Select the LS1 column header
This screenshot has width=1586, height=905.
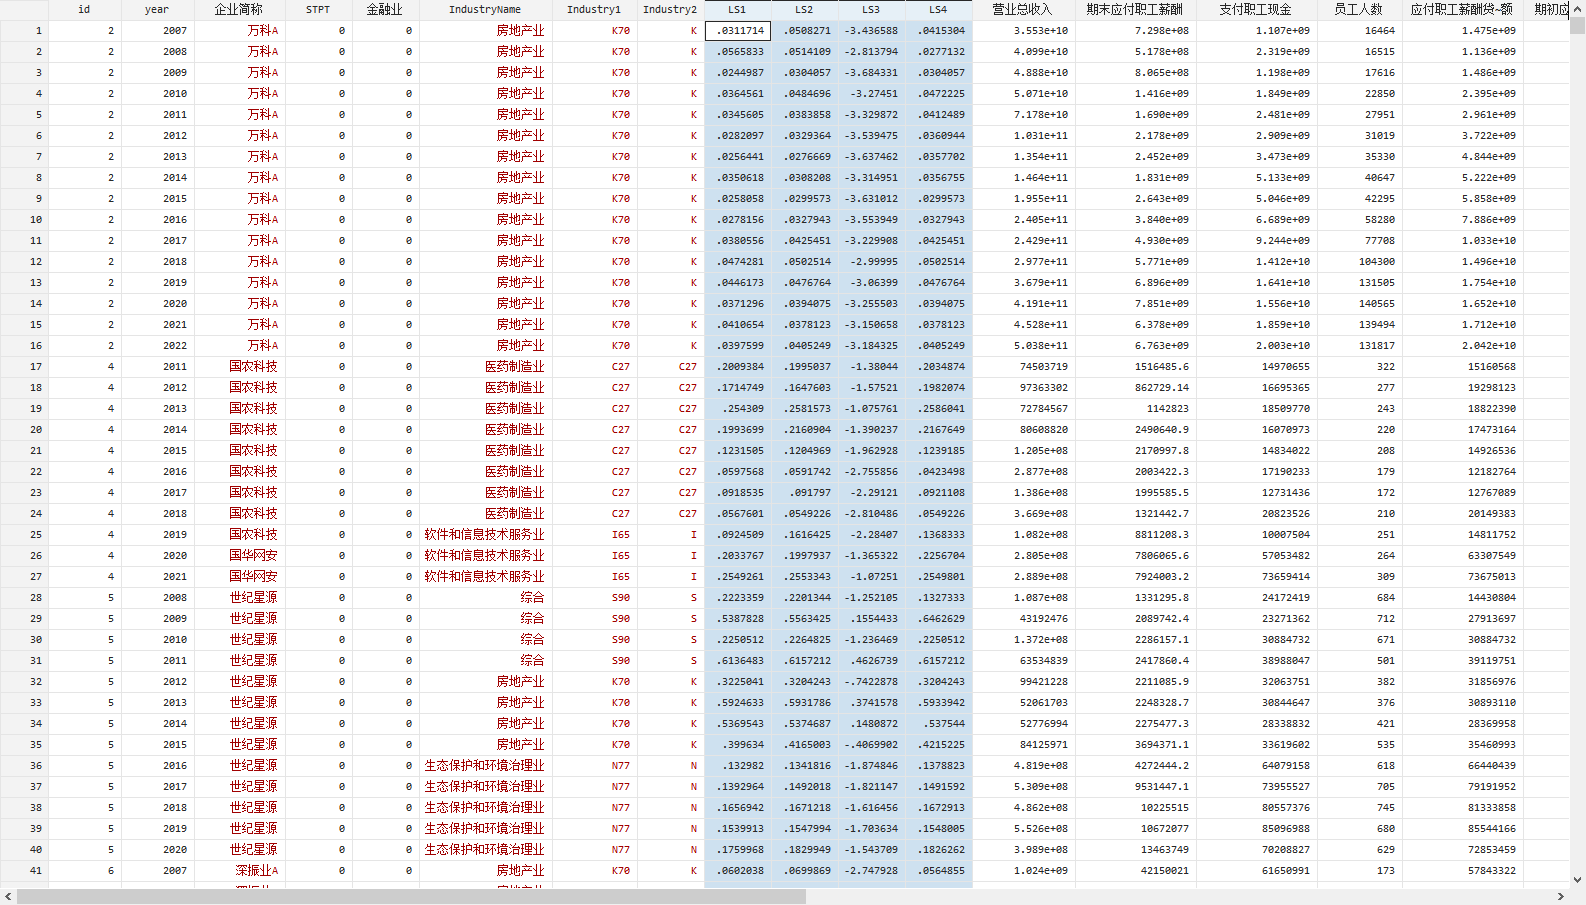(x=737, y=9)
